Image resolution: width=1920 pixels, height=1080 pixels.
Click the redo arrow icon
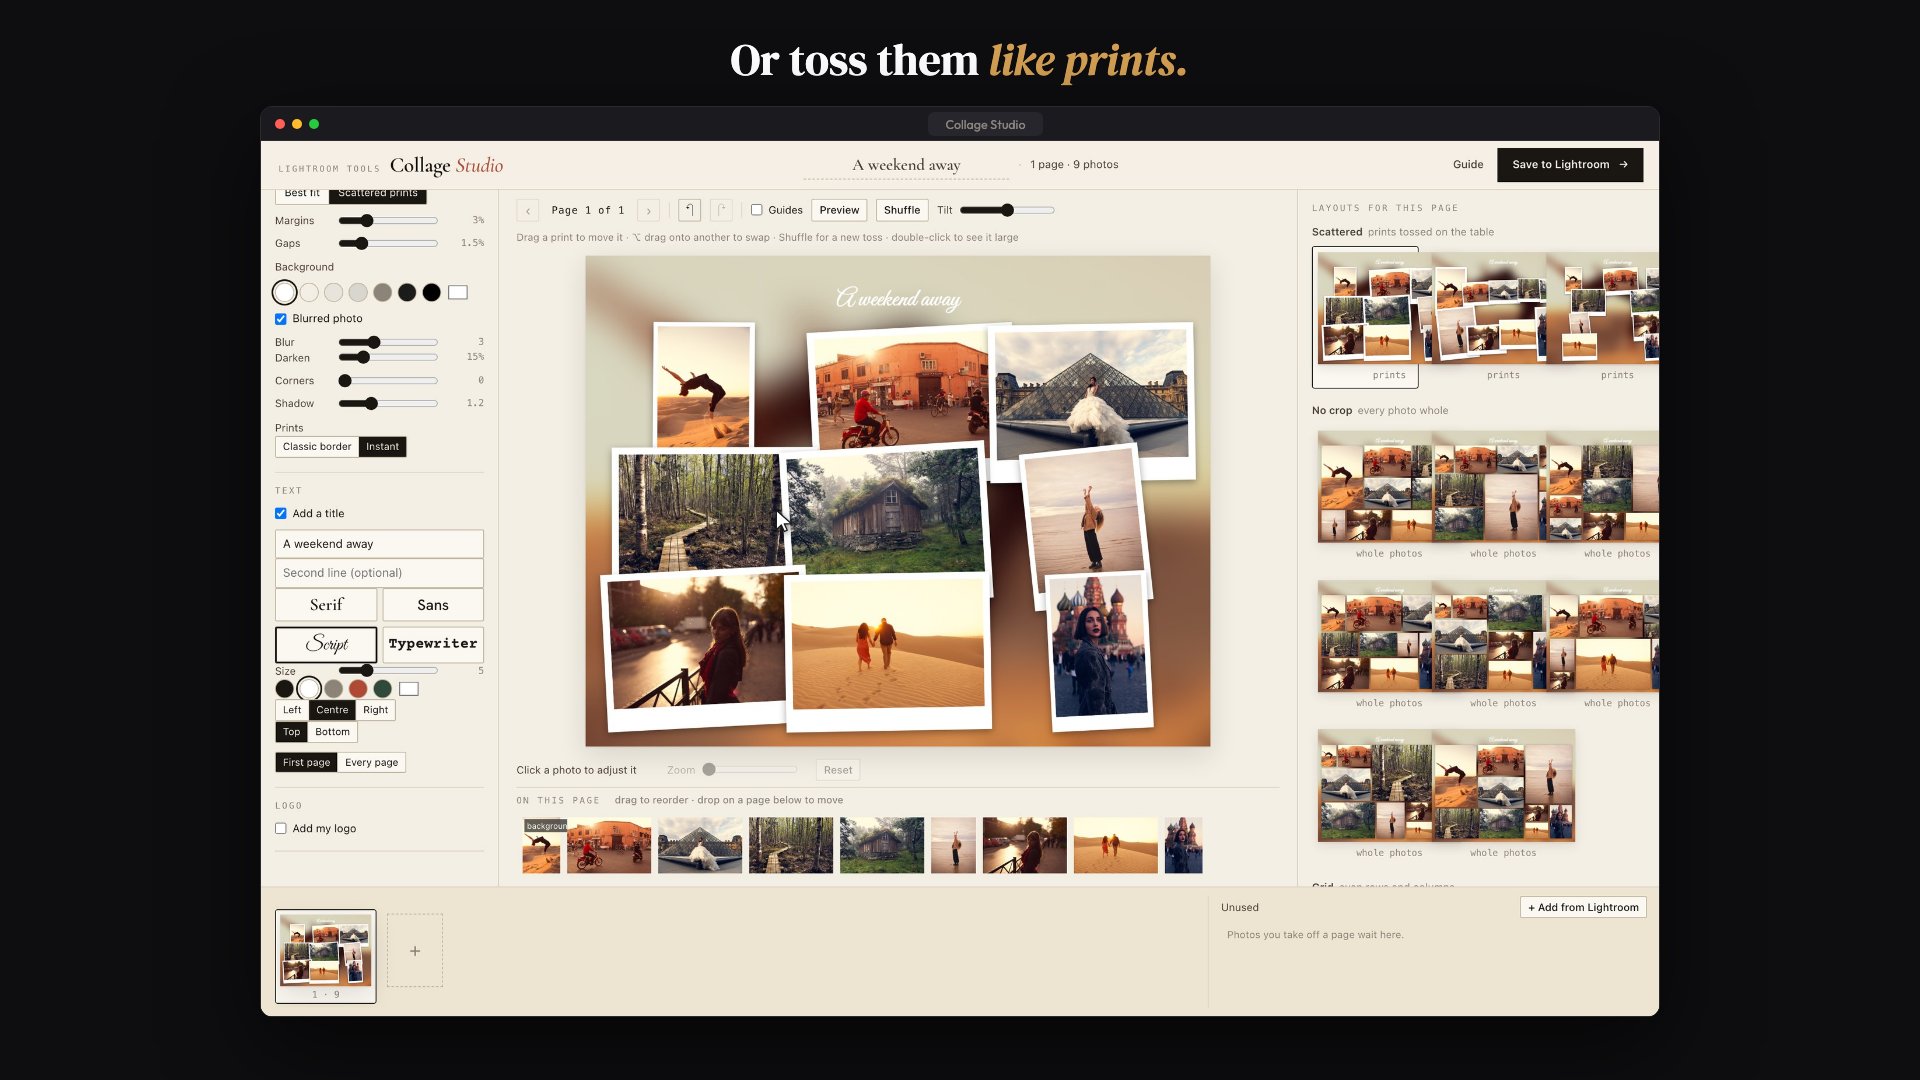721,210
